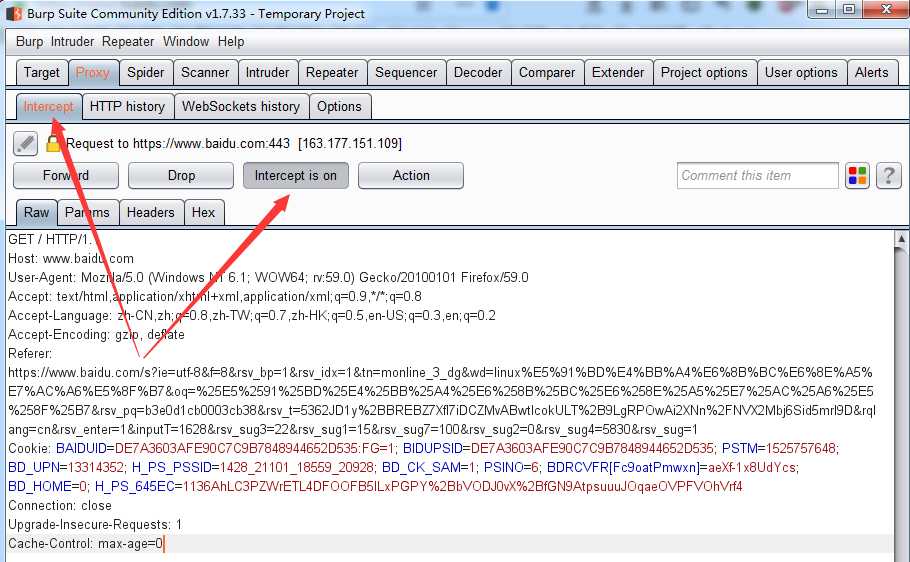This screenshot has height=562, width=910.
Task: Open the WebSockets history sub-tab
Action: click(241, 107)
